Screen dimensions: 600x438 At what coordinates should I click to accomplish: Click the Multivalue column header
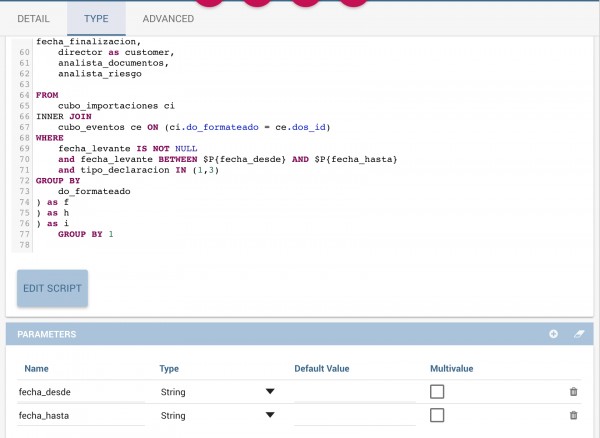click(452, 368)
